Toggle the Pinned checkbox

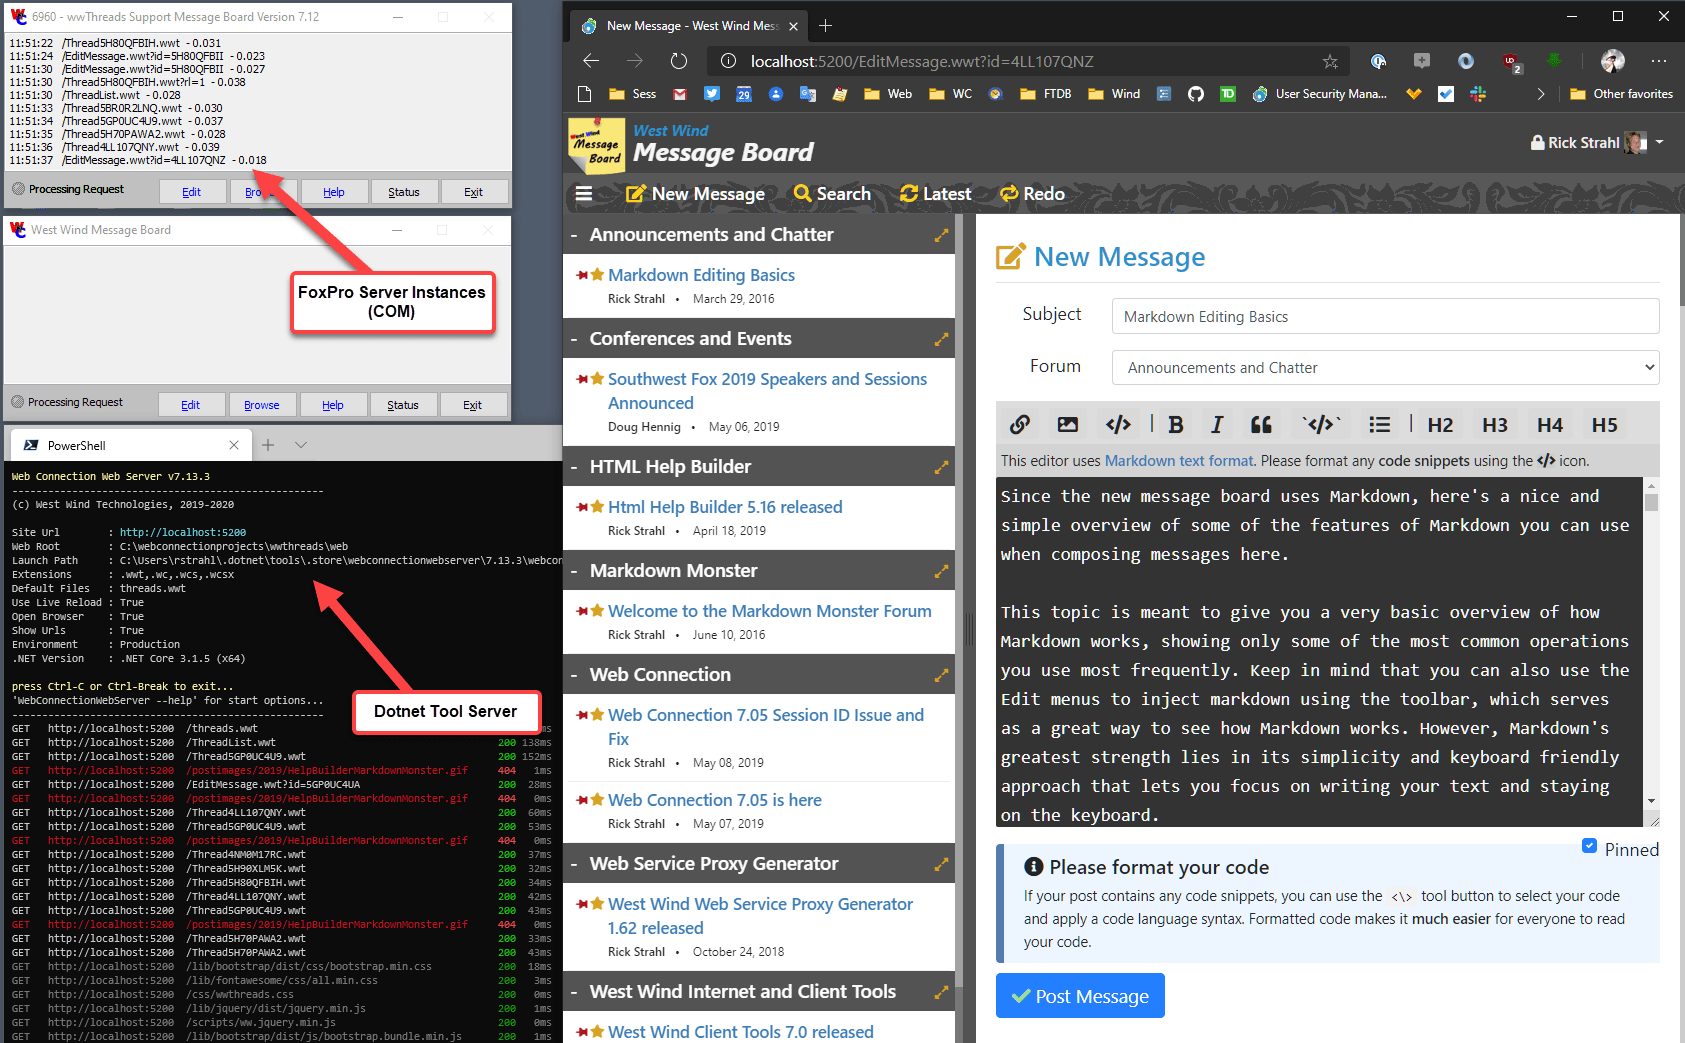coord(1589,846)
